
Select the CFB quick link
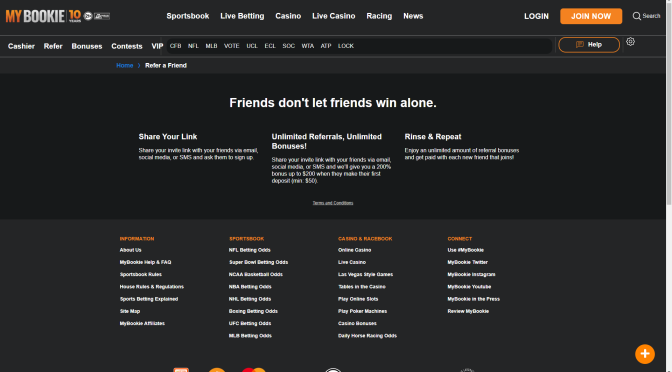point(175,46)
